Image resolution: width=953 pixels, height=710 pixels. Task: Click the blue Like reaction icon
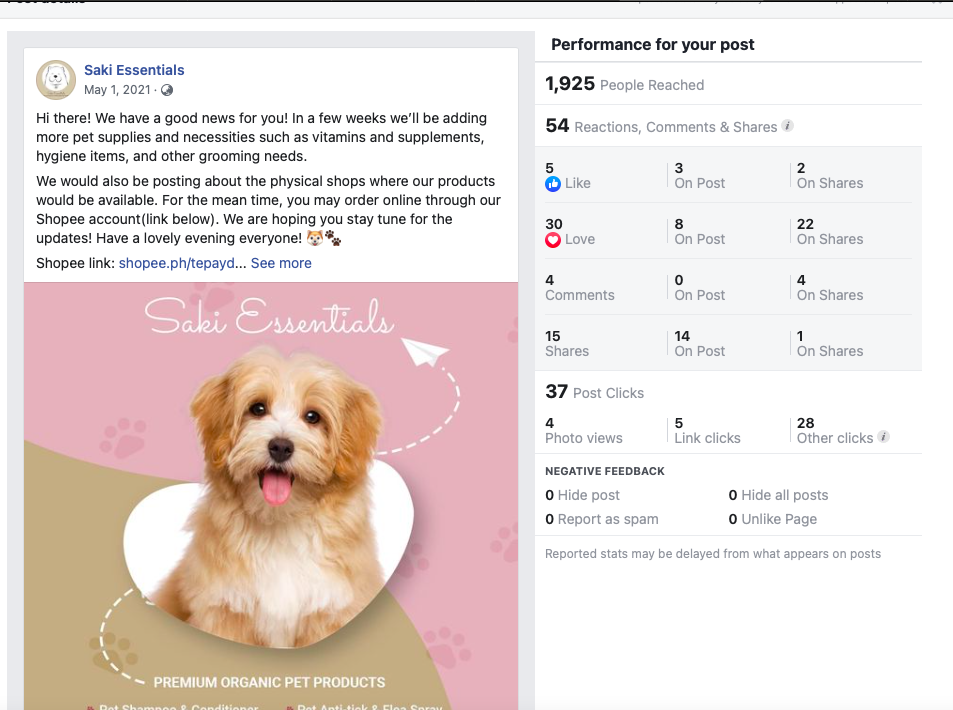pyautogui.click(x=552, y=184)
